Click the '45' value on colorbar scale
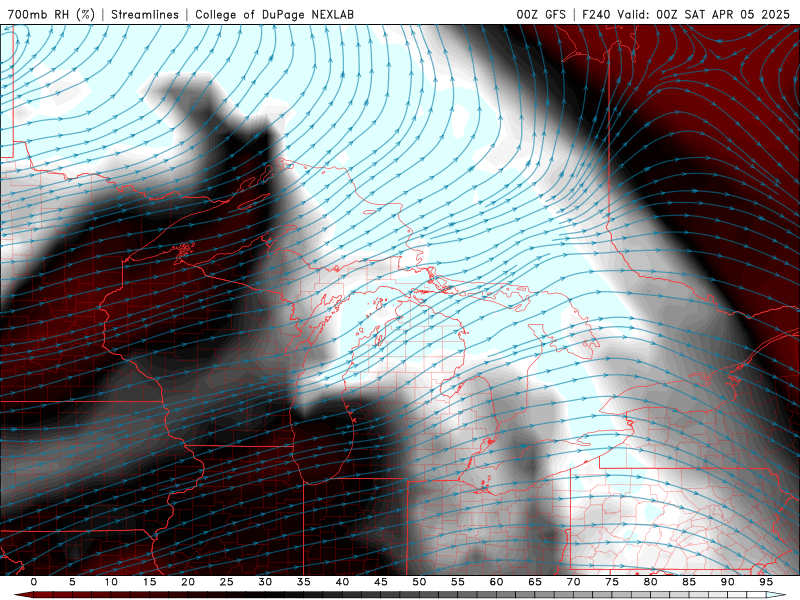This screenshot has height=600, width=800. click(381, 582)
